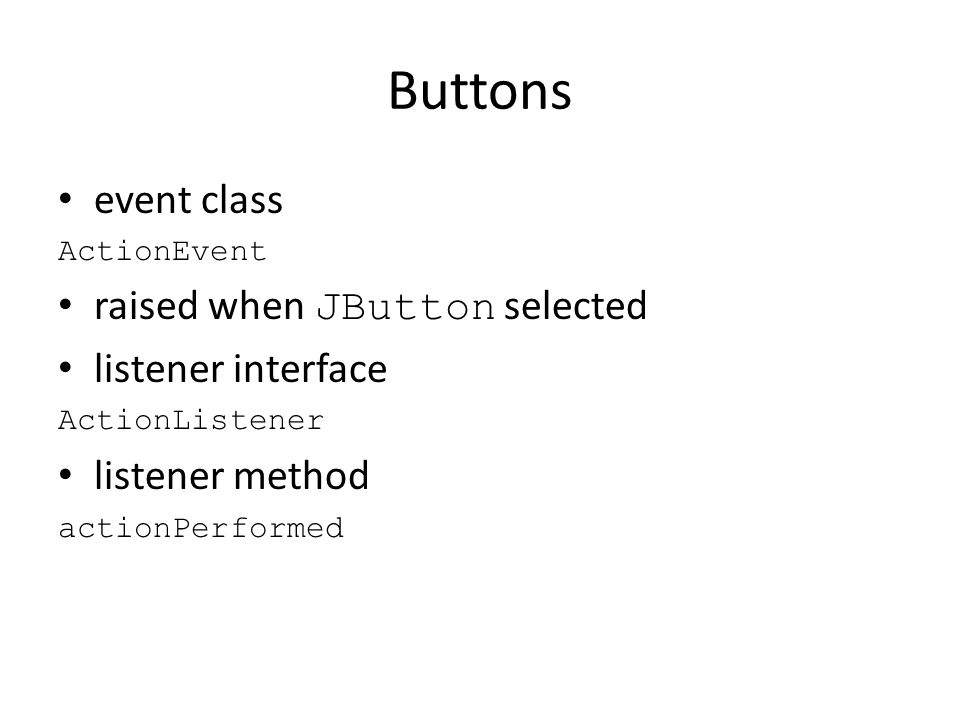Click the Buttons slide title

coord(480,91)
